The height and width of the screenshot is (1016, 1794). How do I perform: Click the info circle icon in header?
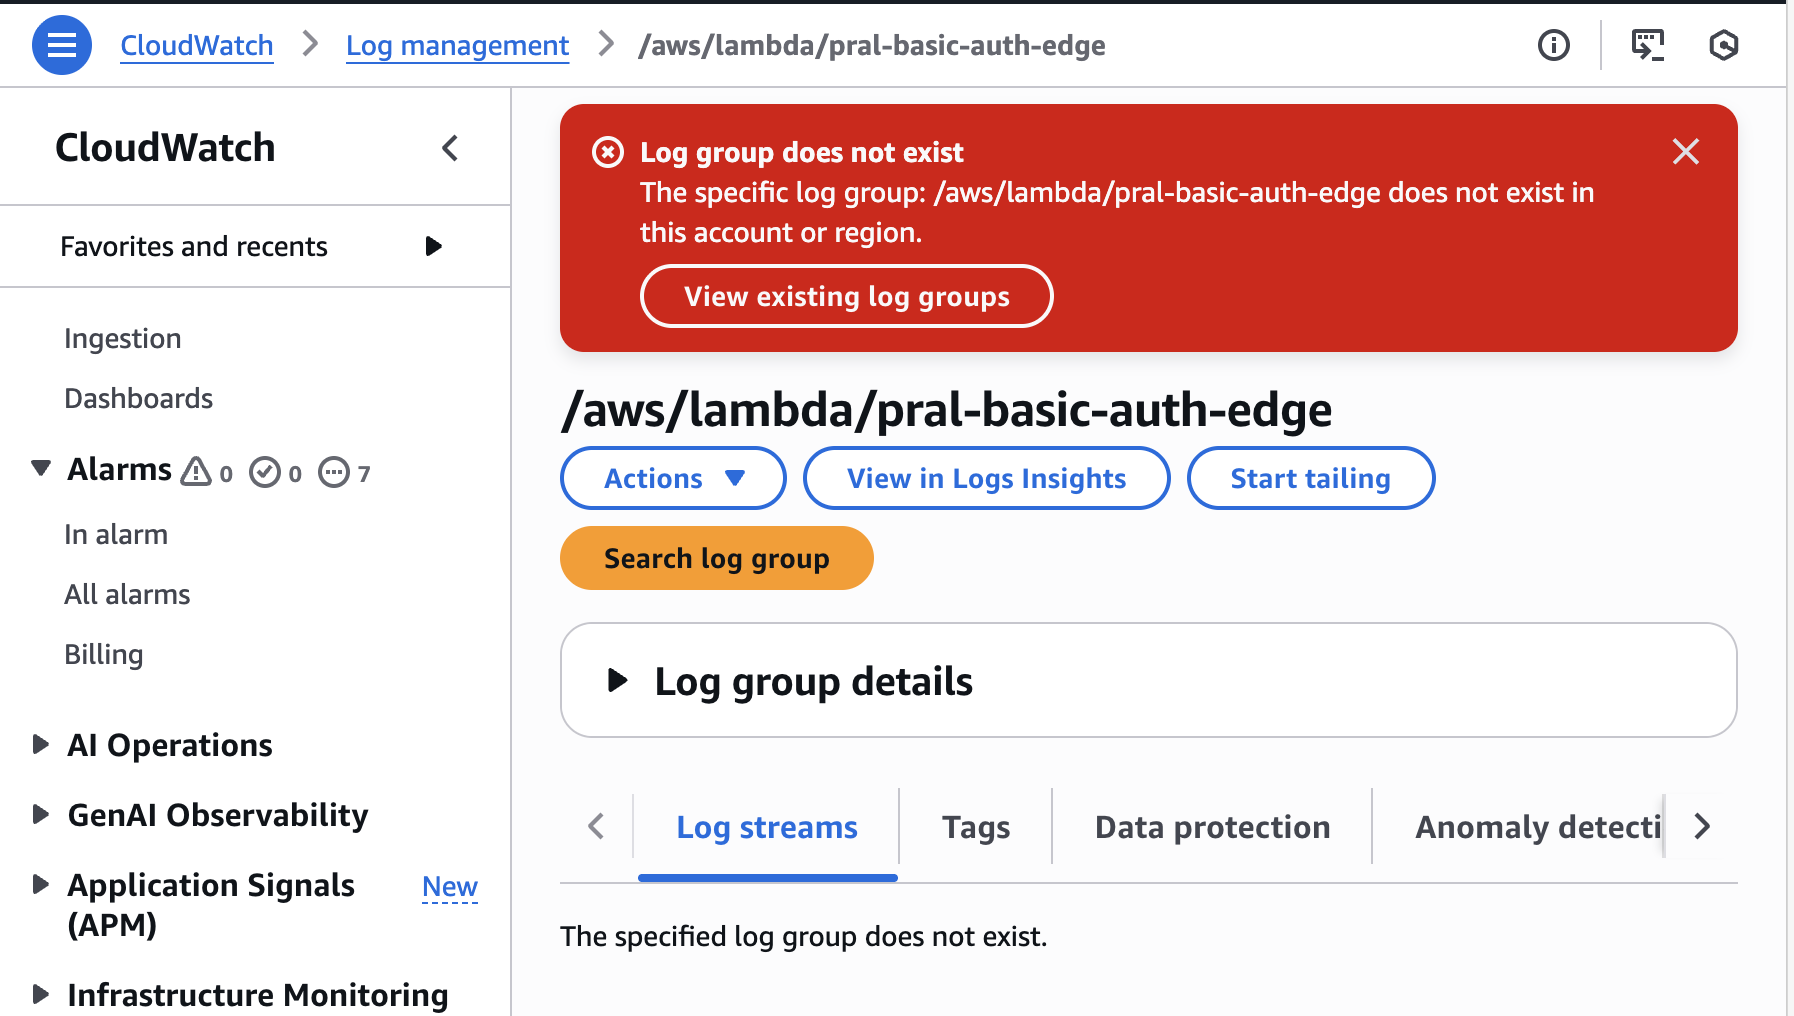(x=1553, y=45)
